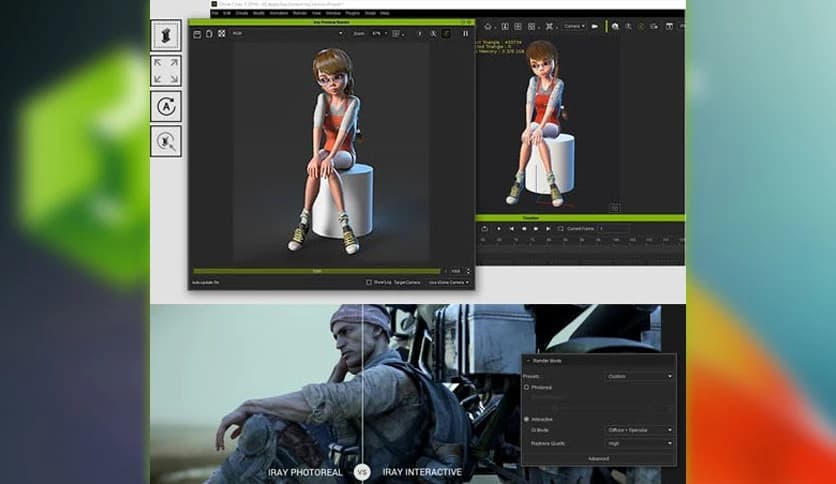Image resolution: width=836 pixels, height=484 pixels.
Task: Pause the Iray preview render
Action: pyautogui.click(x=465, y=34)
